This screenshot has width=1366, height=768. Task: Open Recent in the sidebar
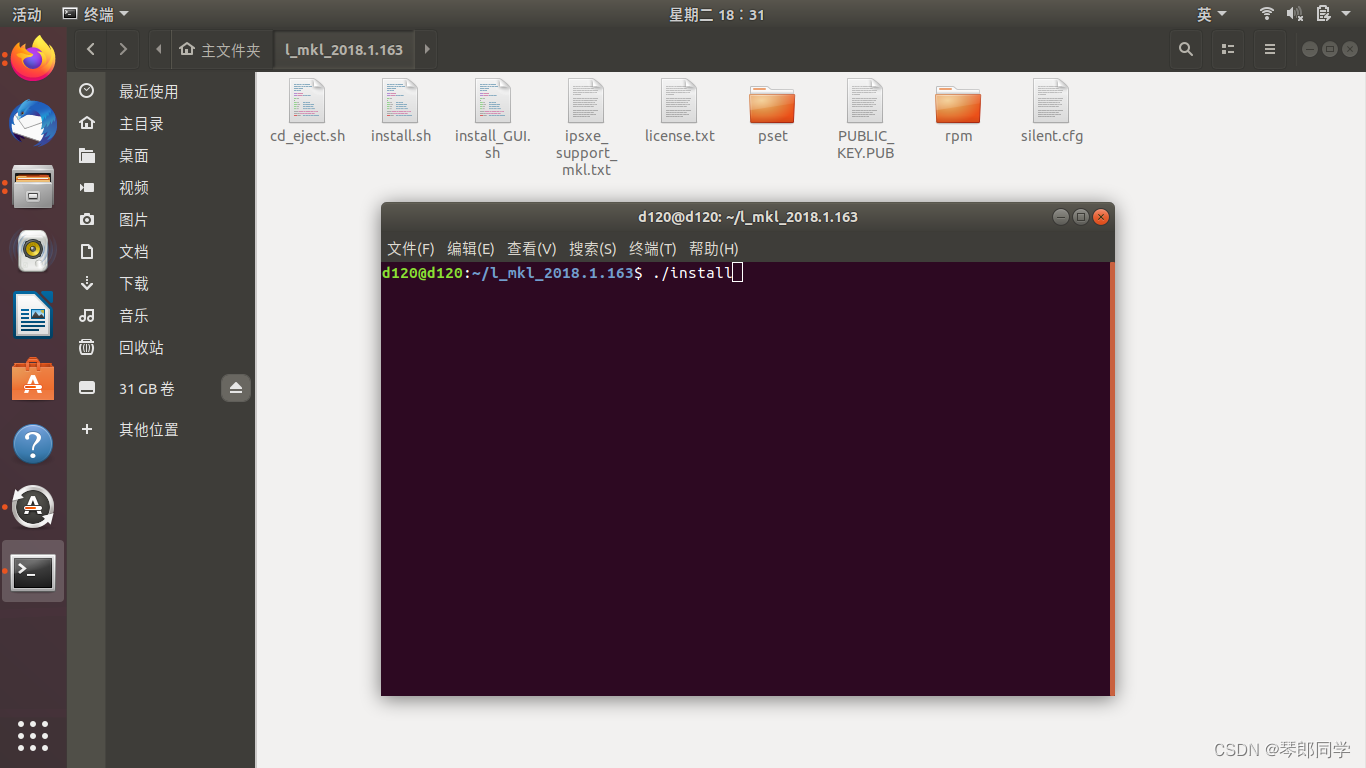[160, 91]
